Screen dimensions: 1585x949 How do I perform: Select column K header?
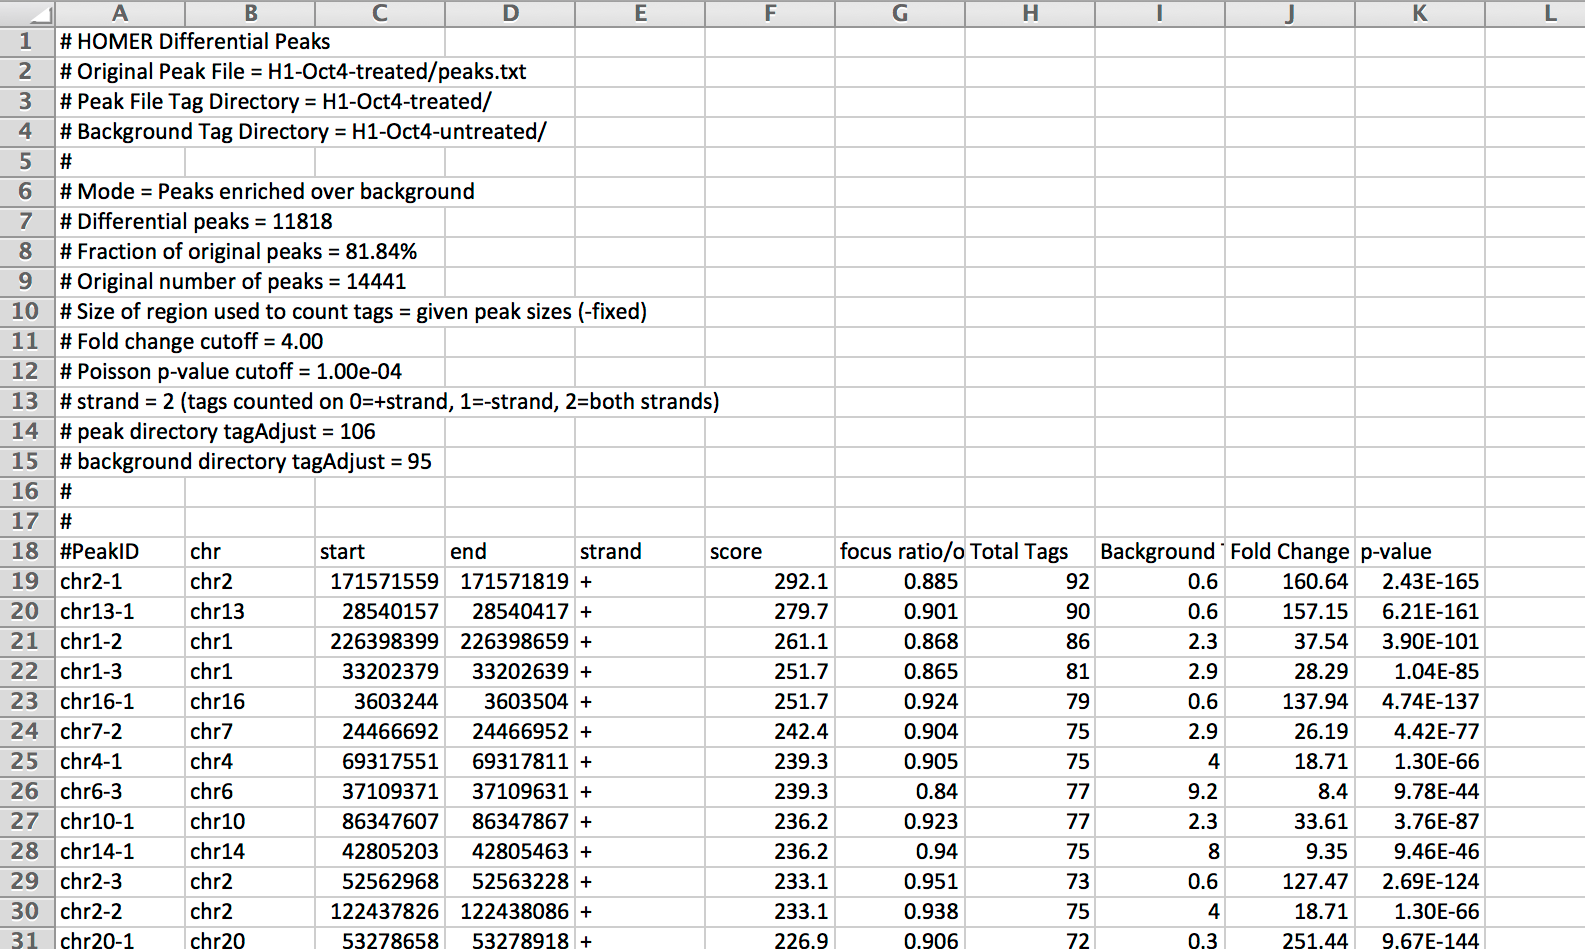coord(1420,13)
